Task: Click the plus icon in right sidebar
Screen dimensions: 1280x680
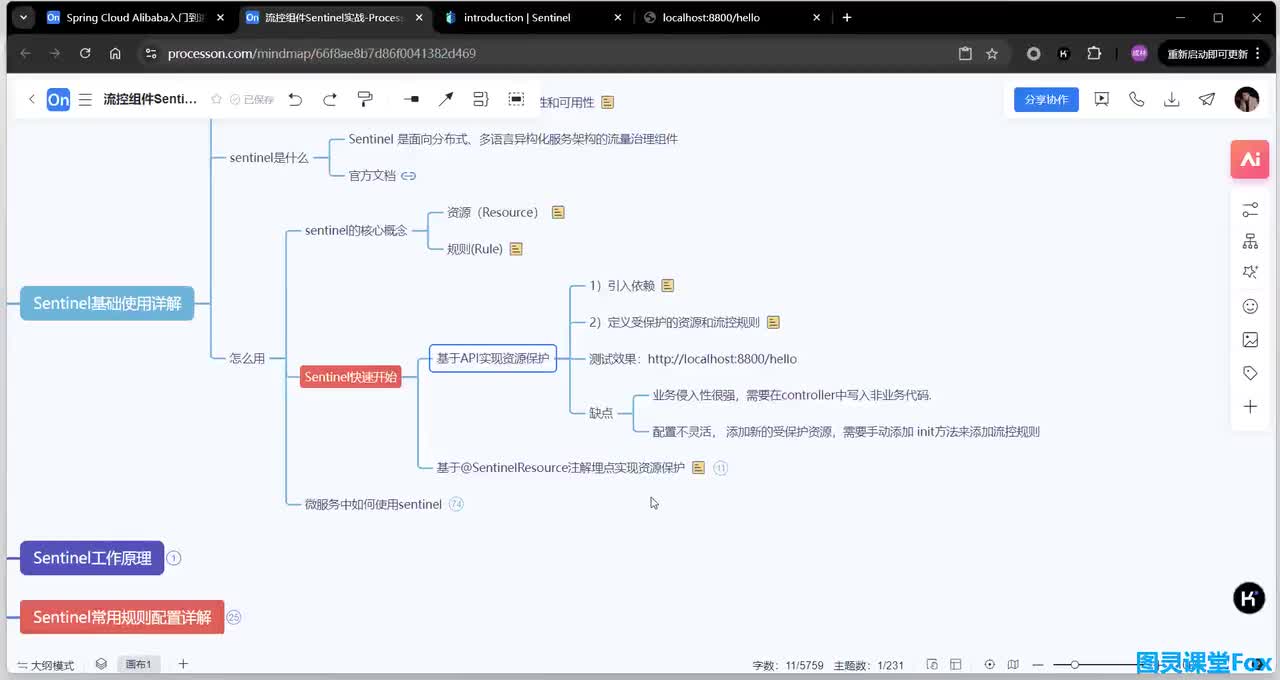Action: pyautogui.click(x=1250, y=407)
